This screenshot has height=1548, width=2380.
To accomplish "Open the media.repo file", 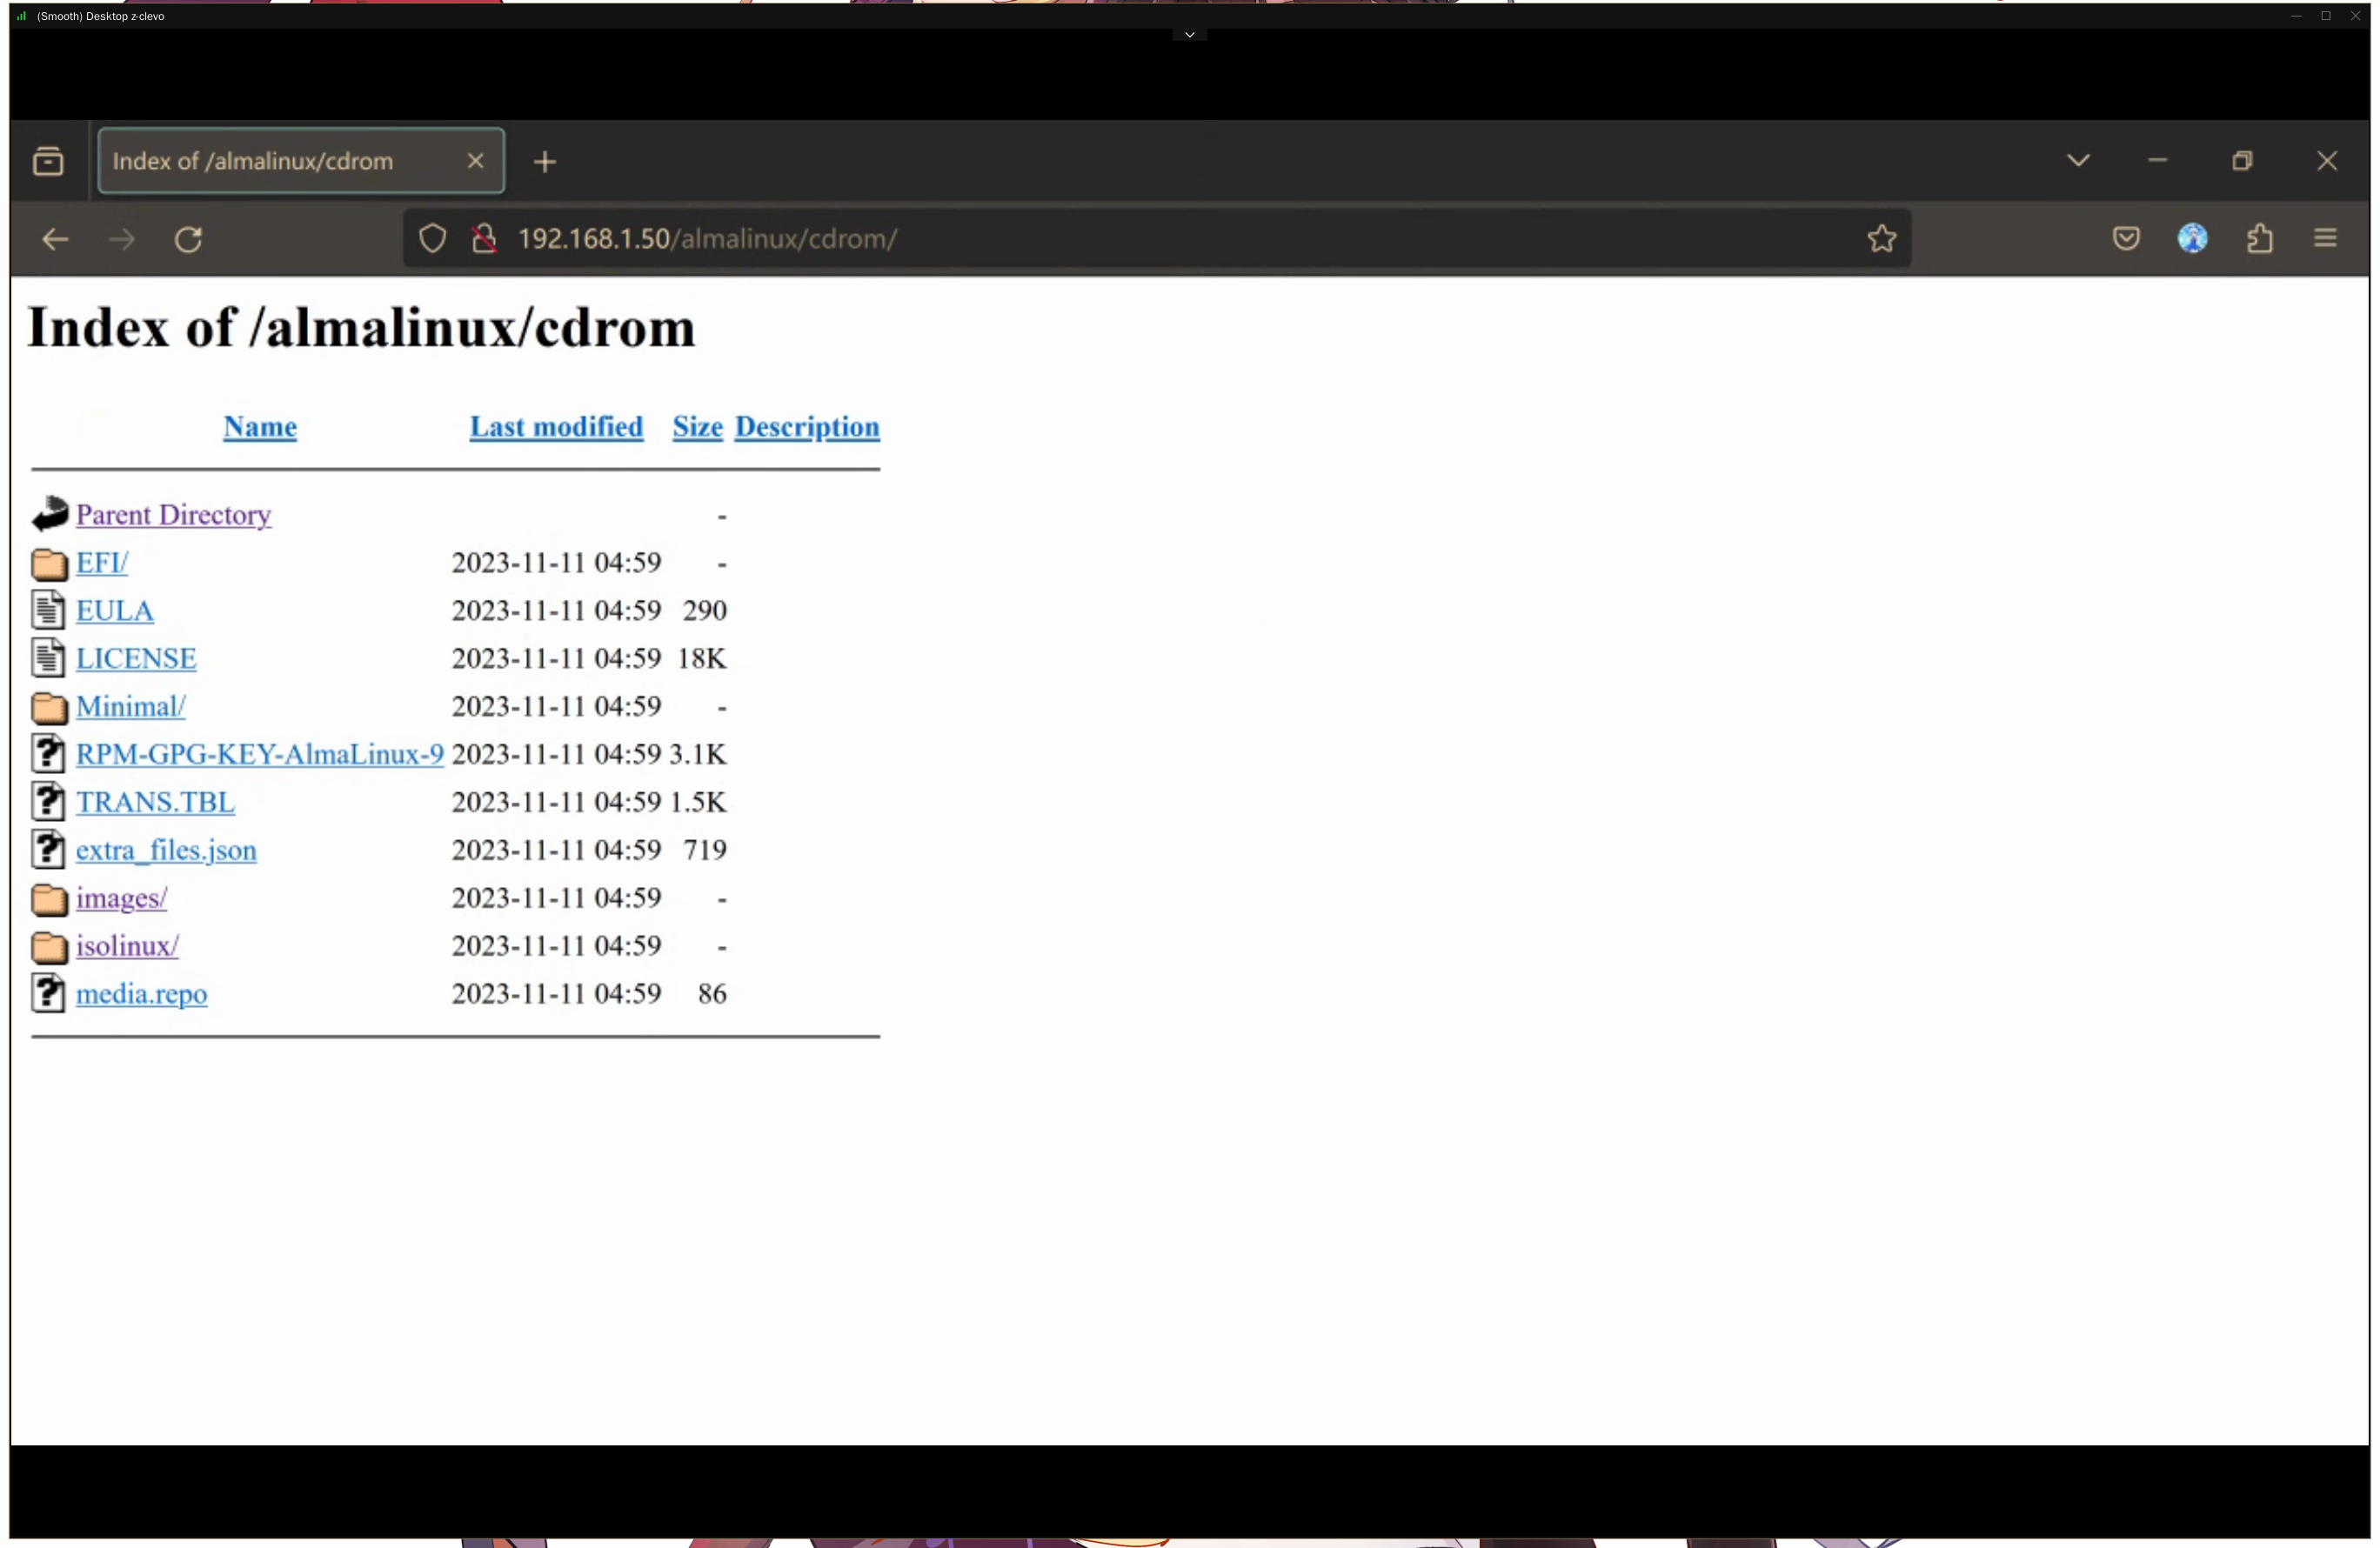I will pyautogui.click(x=141, y=993).
